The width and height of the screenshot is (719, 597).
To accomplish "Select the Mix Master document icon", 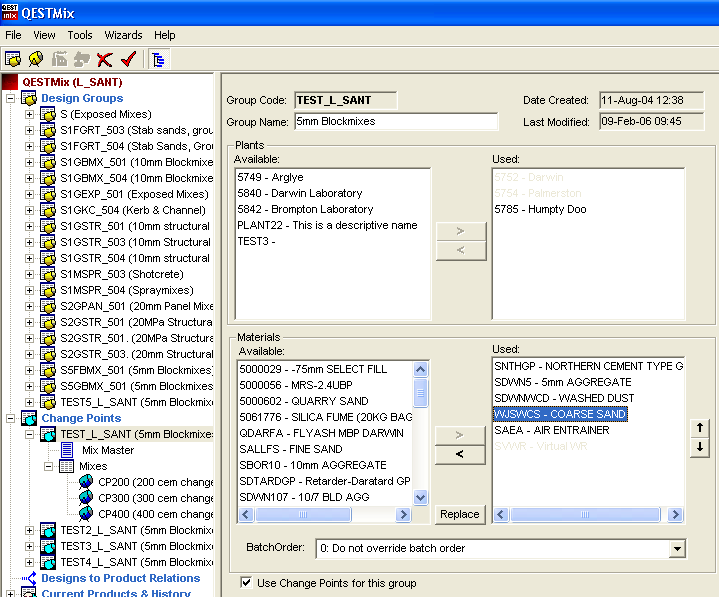I will coord(68,450).
